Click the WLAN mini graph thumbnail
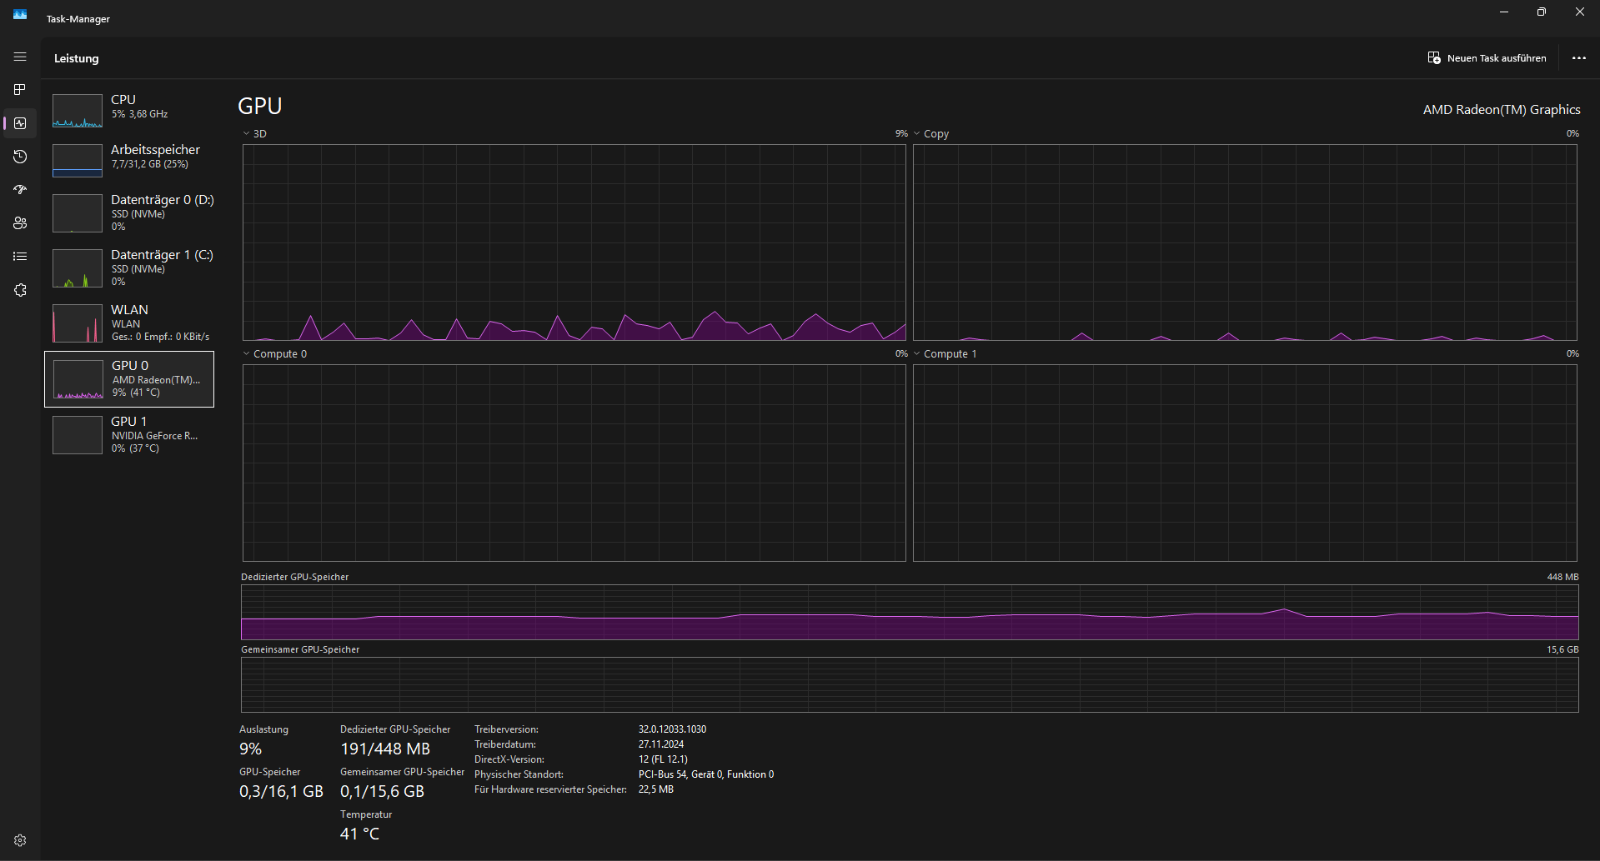 tap(77, 323)
